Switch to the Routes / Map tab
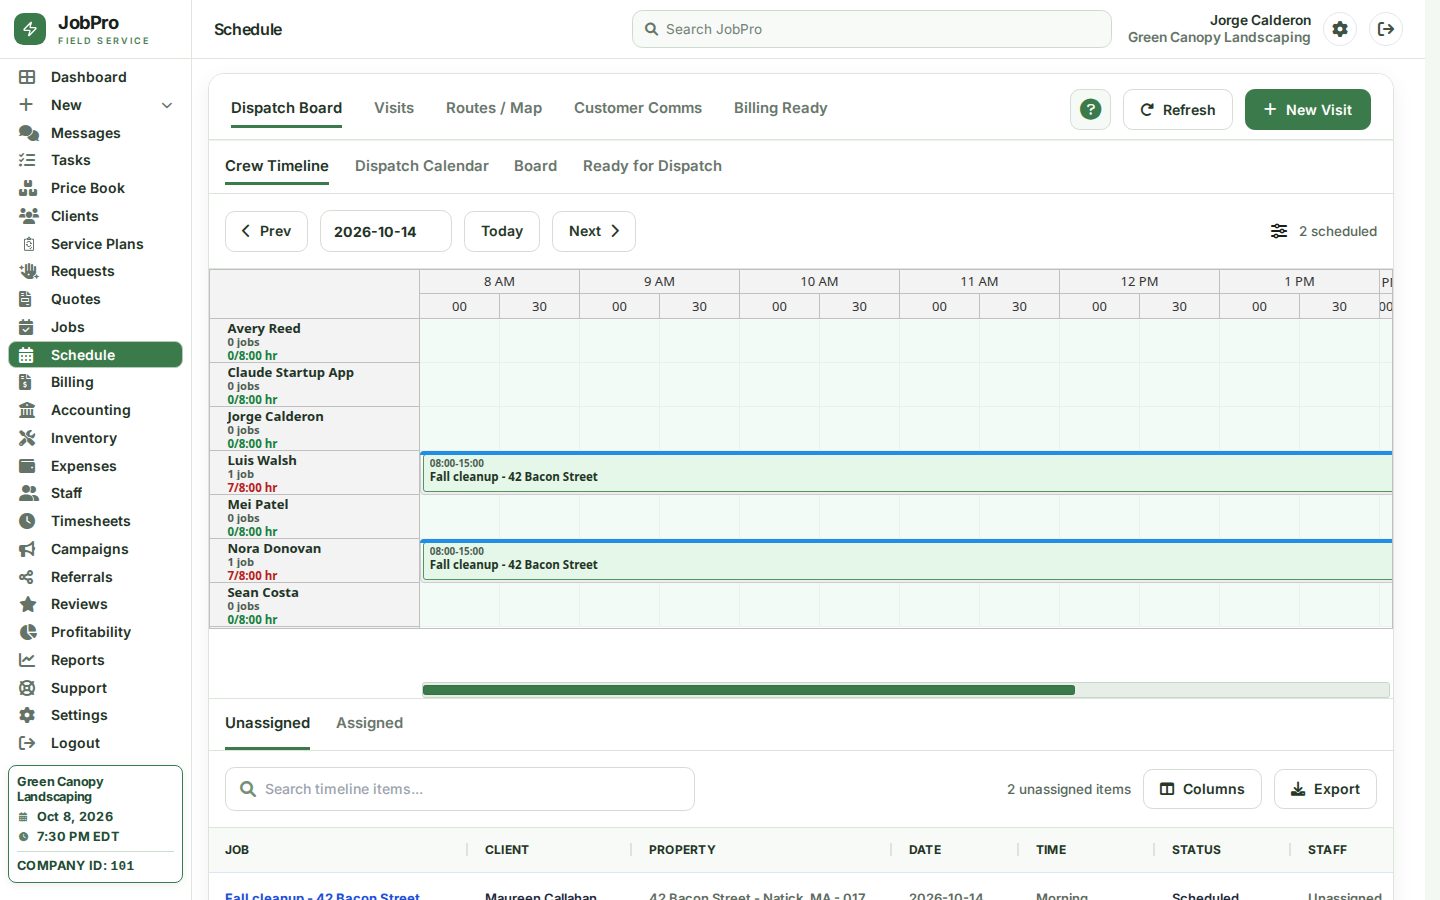Image resolution: width=1440 pixels, height=900 pixels. point(494,108)
